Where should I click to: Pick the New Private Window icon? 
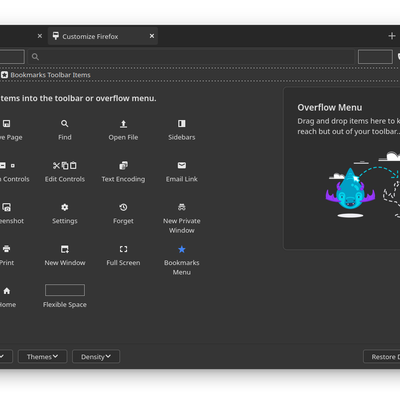(182, 207)
